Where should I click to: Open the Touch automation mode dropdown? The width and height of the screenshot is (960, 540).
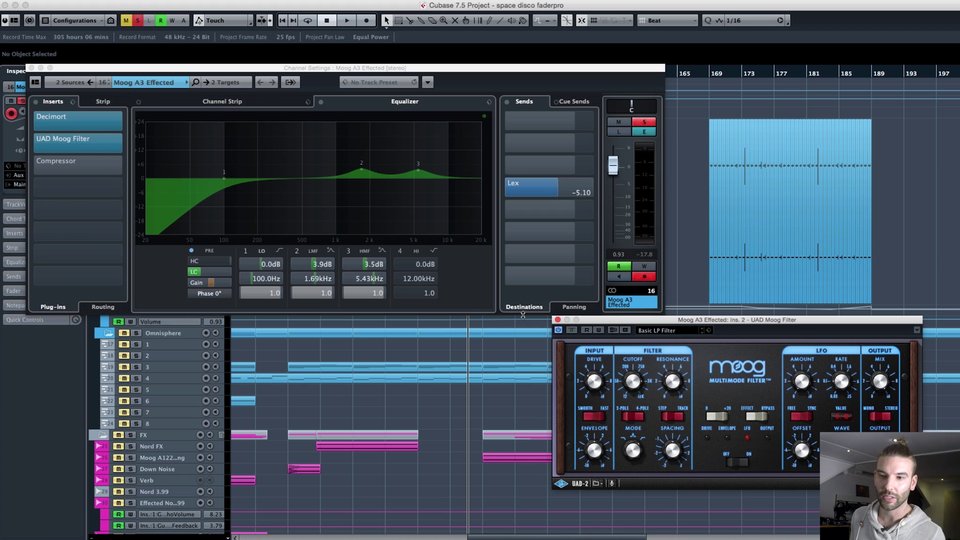[223, 20]
